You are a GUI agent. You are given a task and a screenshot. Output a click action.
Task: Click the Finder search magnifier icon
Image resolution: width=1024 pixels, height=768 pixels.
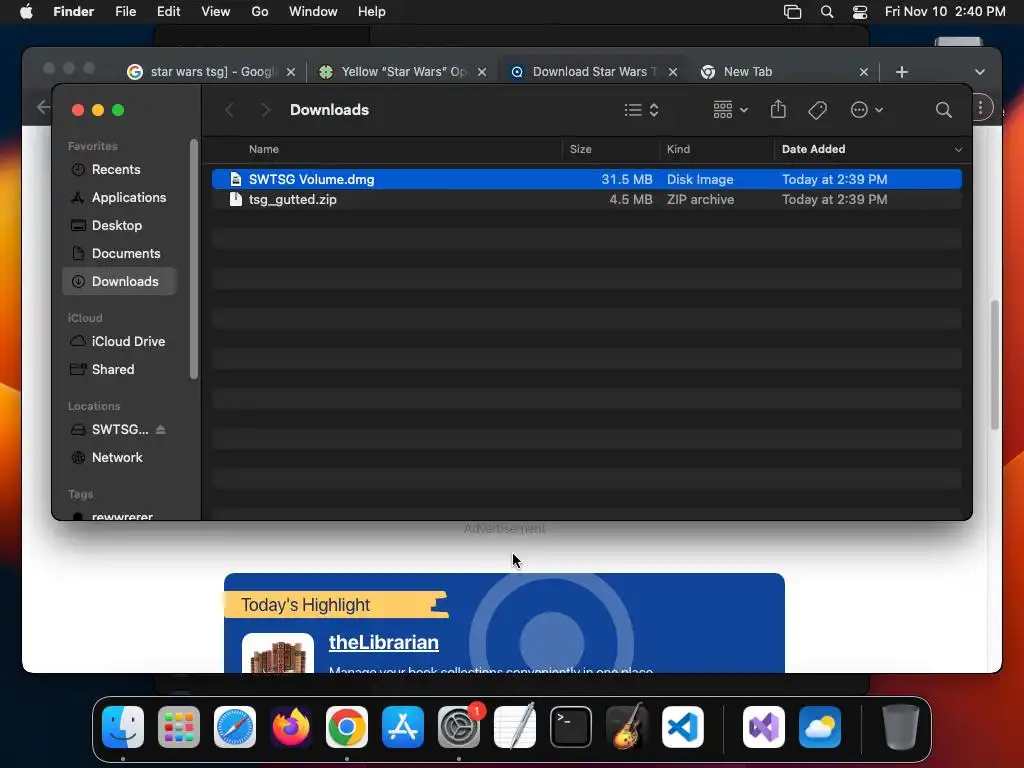point(943,110)
